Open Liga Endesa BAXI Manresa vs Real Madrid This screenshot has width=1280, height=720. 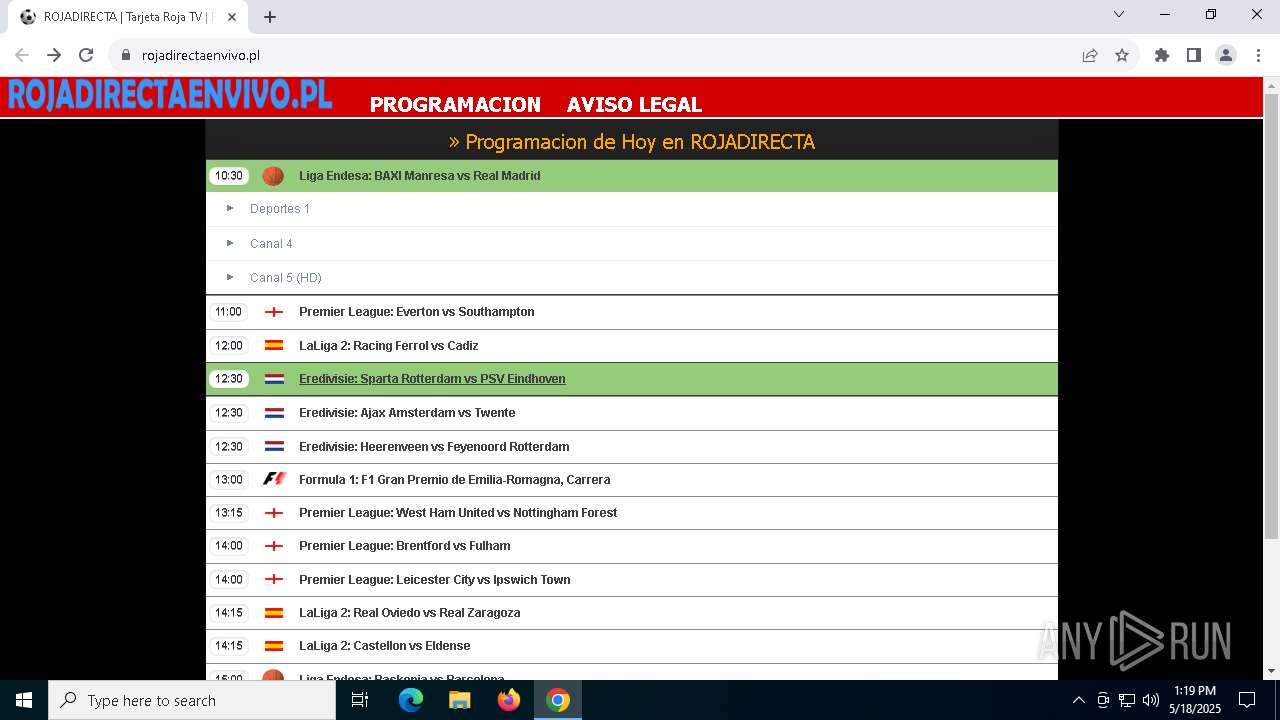pos(419,176)
